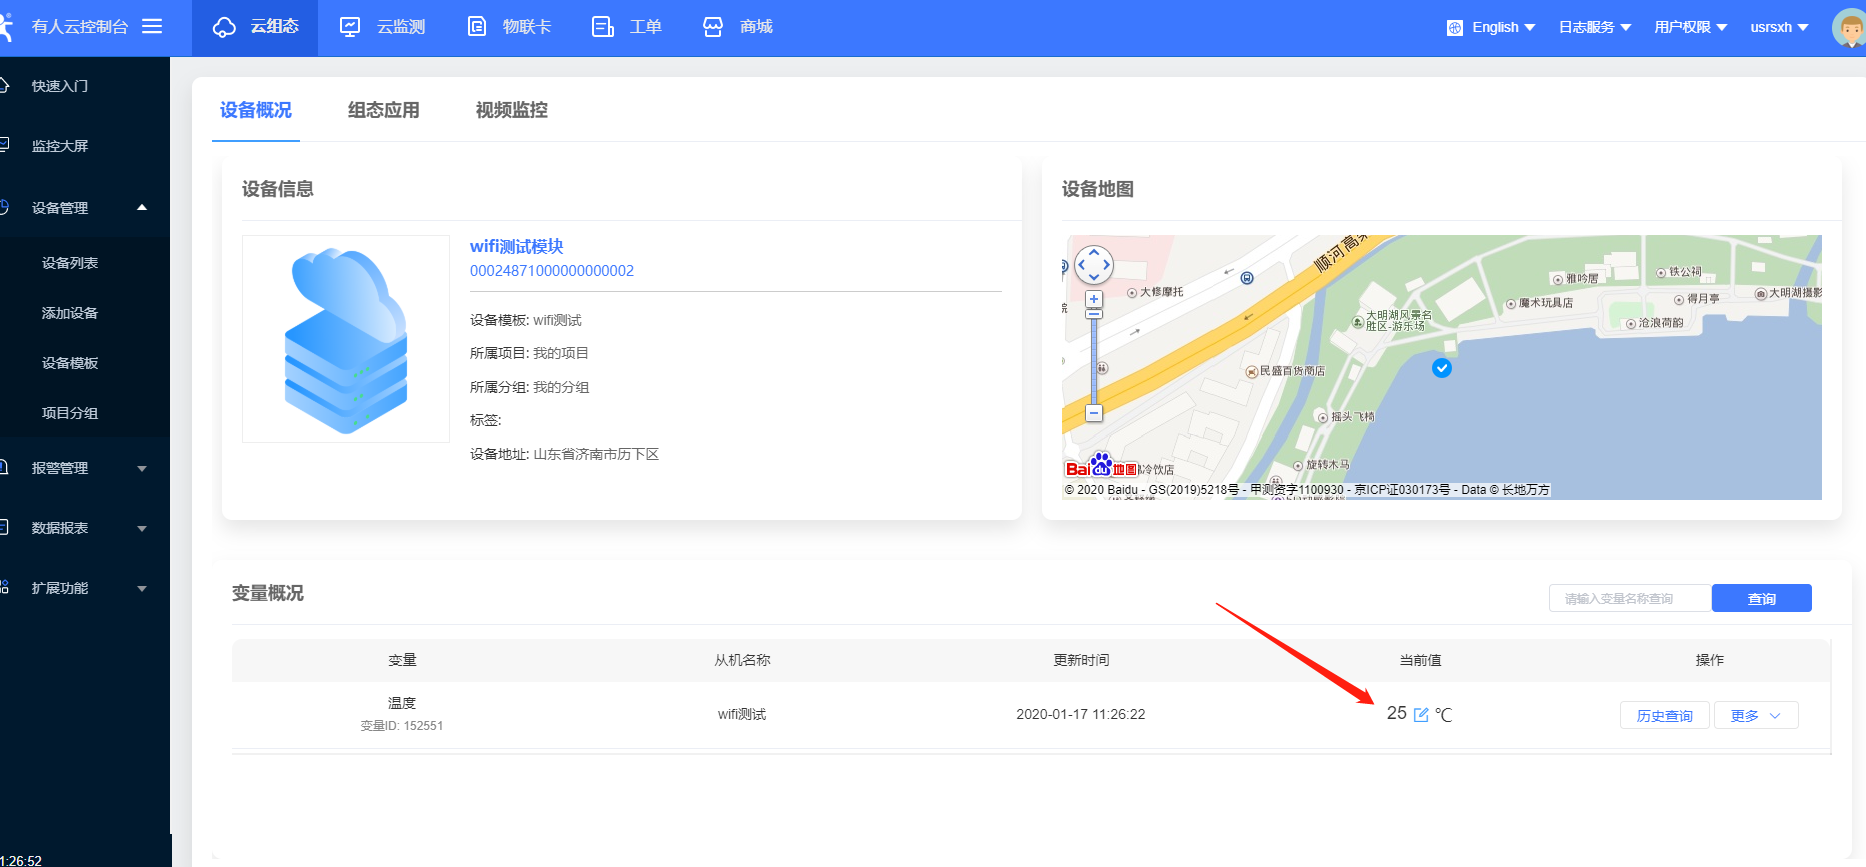Open the English language dropdown
Screen dimensions: 1866x867
click(1491, 28)
